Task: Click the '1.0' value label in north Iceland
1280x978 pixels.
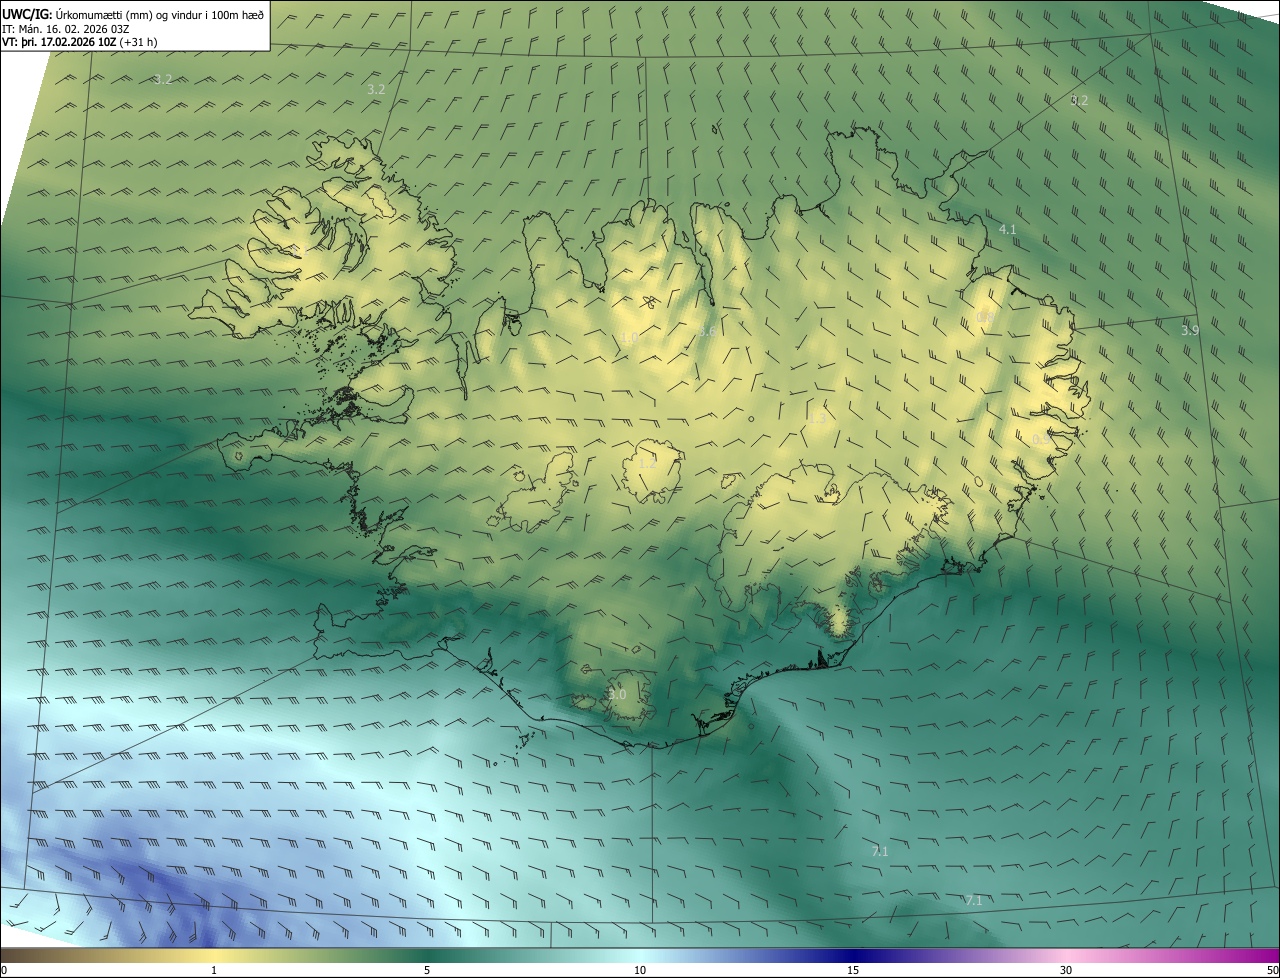Action: [x=629, y=338]
